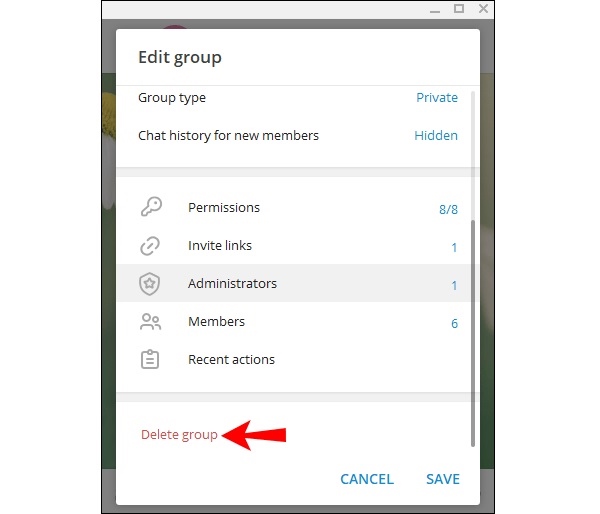The width and height of the screenshot is (600, 514).
Task: Click the Administrators shield icon
Action: 150,284
